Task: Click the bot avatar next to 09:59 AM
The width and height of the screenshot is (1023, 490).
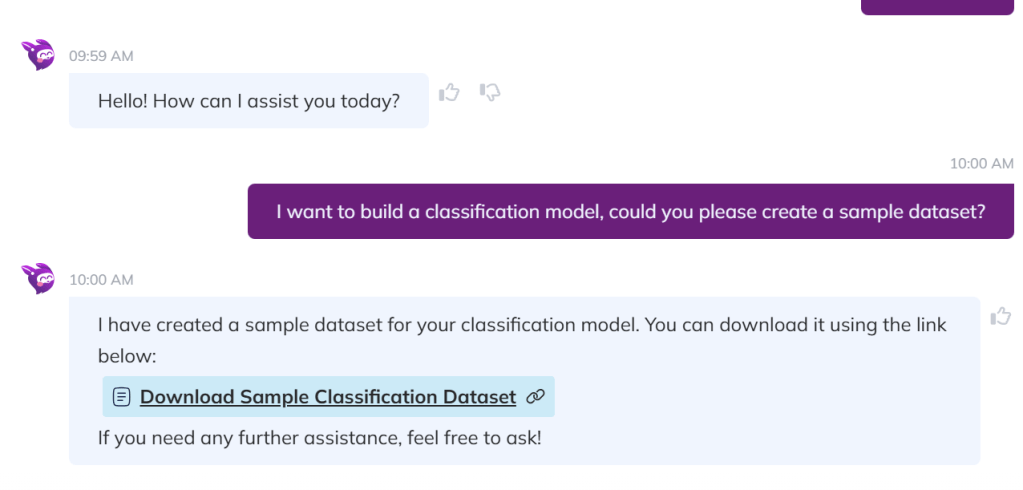Action: point(40,55)
